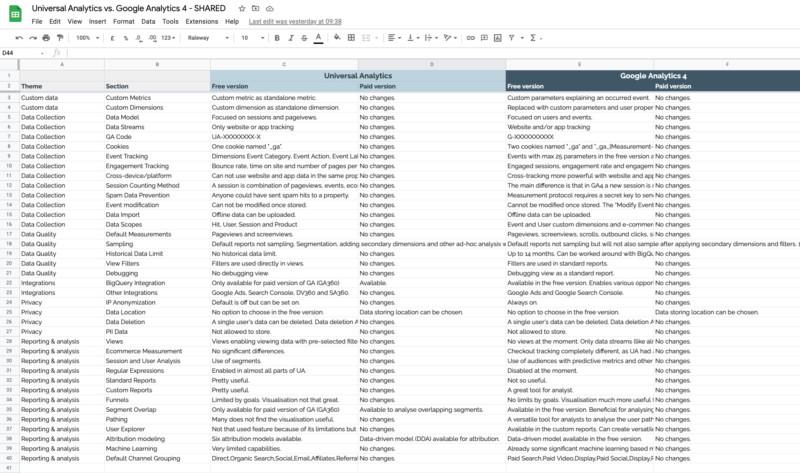Open the Format menu
Screen dimensions: 800x473
pyautogui.click(x=123, y=21)
